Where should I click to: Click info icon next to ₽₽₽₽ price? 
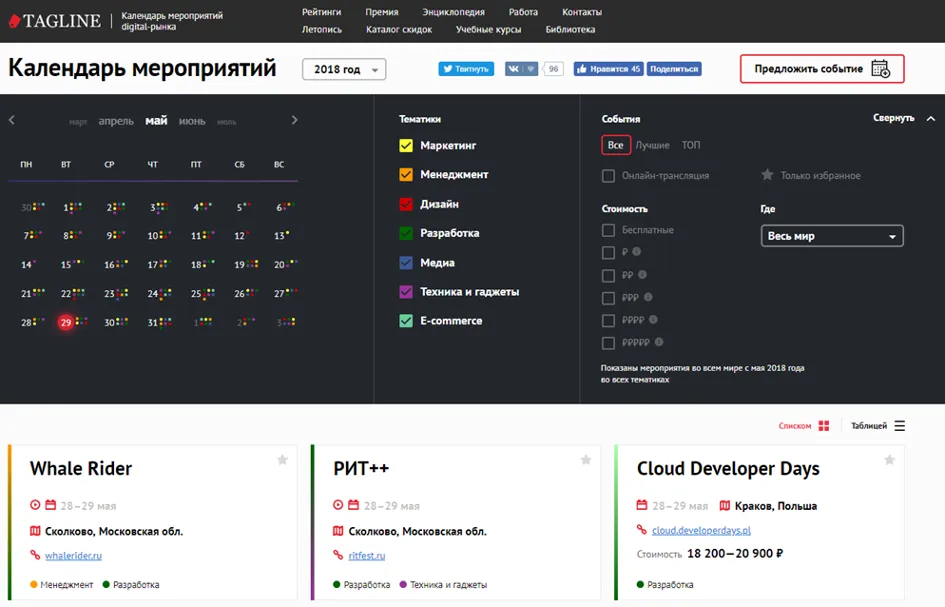[x=653, y=319]
